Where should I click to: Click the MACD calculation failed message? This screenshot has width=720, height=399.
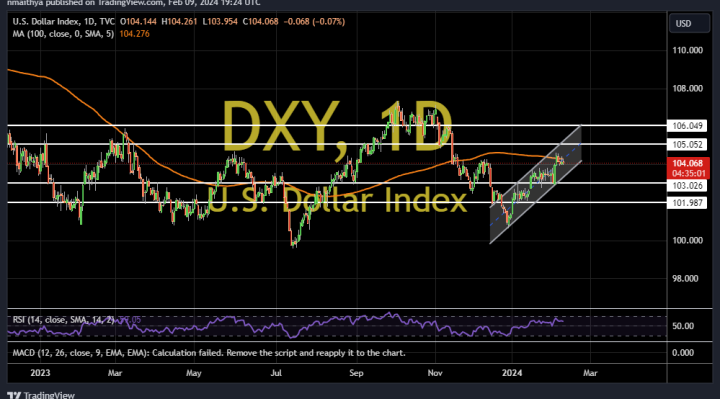[x=209, y=353]
